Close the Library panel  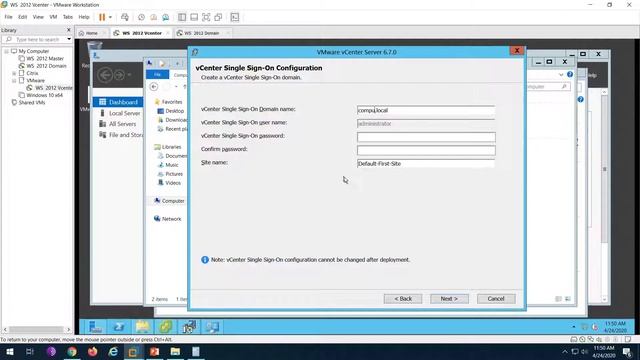pyautogui.click(x=69, y=30)
